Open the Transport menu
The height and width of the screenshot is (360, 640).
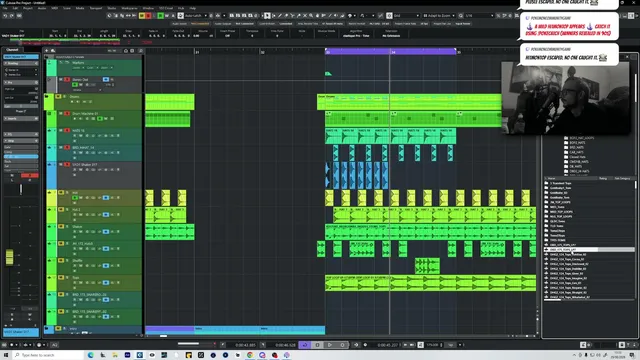point(96,8)
